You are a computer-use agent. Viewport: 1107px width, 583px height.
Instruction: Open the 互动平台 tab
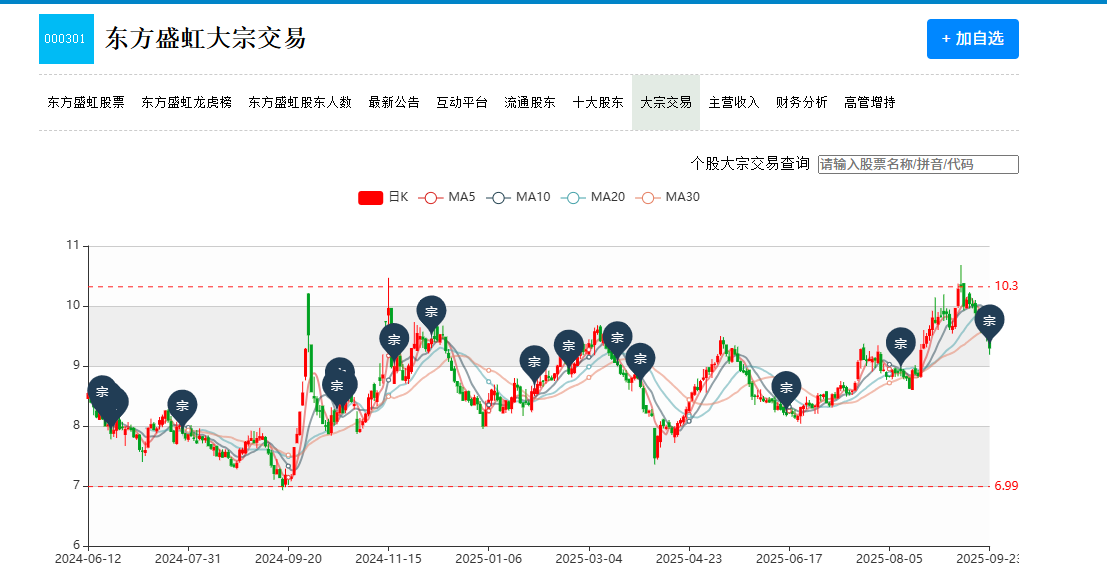pyautogui.click(x=462, y=102)
